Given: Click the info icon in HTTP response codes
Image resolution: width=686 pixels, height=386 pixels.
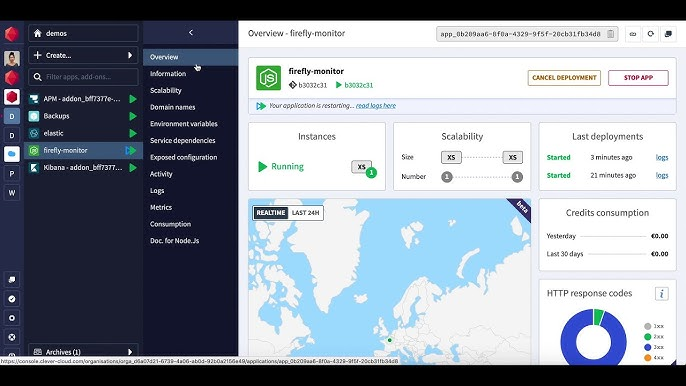Looking at the screenshot, I should tap(662, 294).
